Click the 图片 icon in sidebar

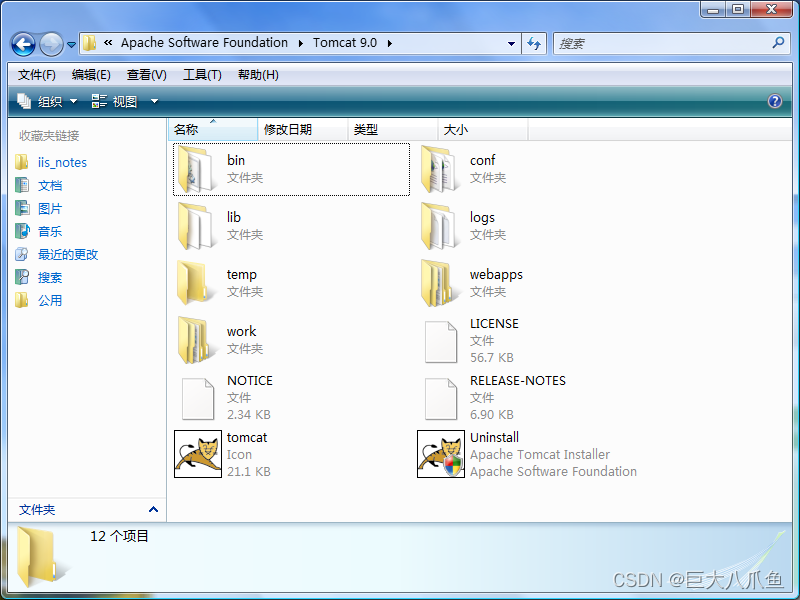click(21, 208)
